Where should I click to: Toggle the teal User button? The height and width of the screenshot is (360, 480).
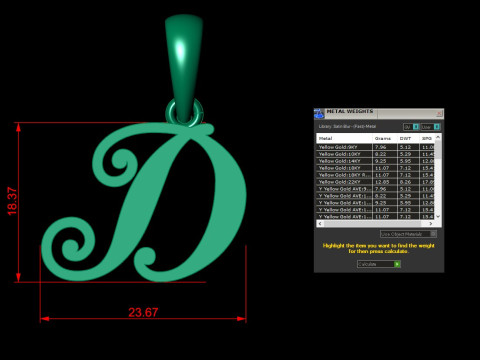(437, 127)
